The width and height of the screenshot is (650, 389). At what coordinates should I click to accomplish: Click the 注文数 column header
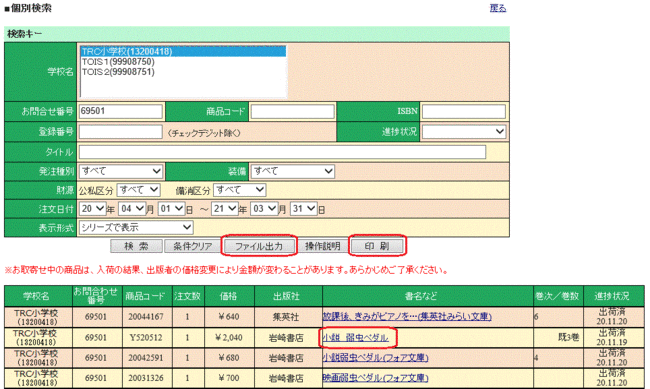[187, 296]
